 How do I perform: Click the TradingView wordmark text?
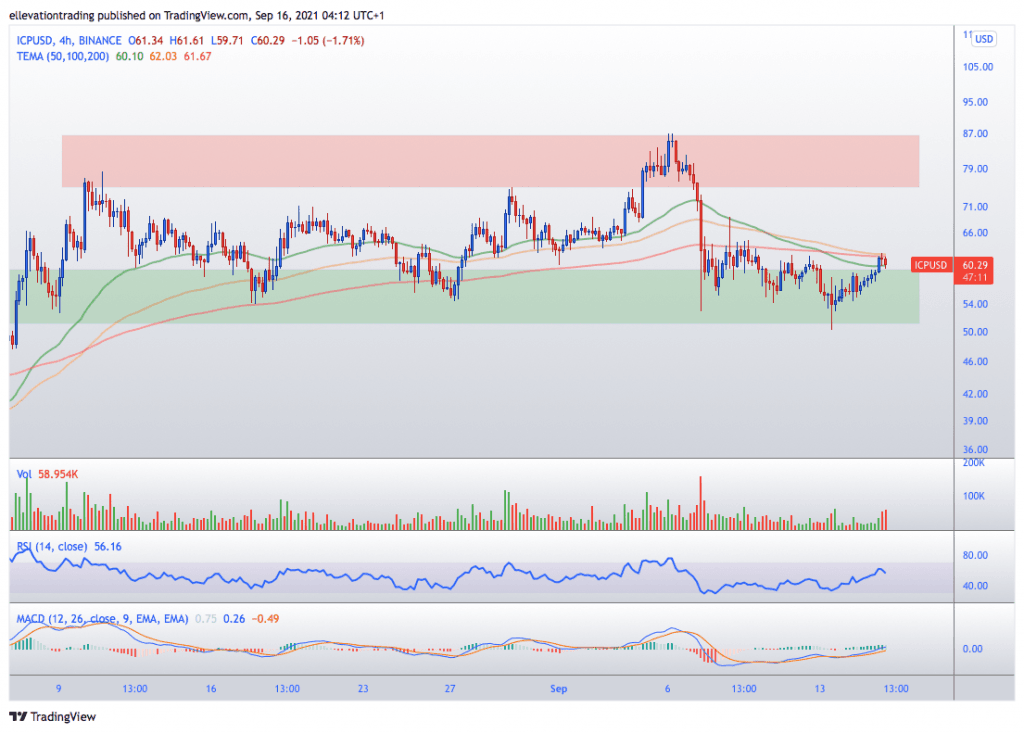coord(64,717)
